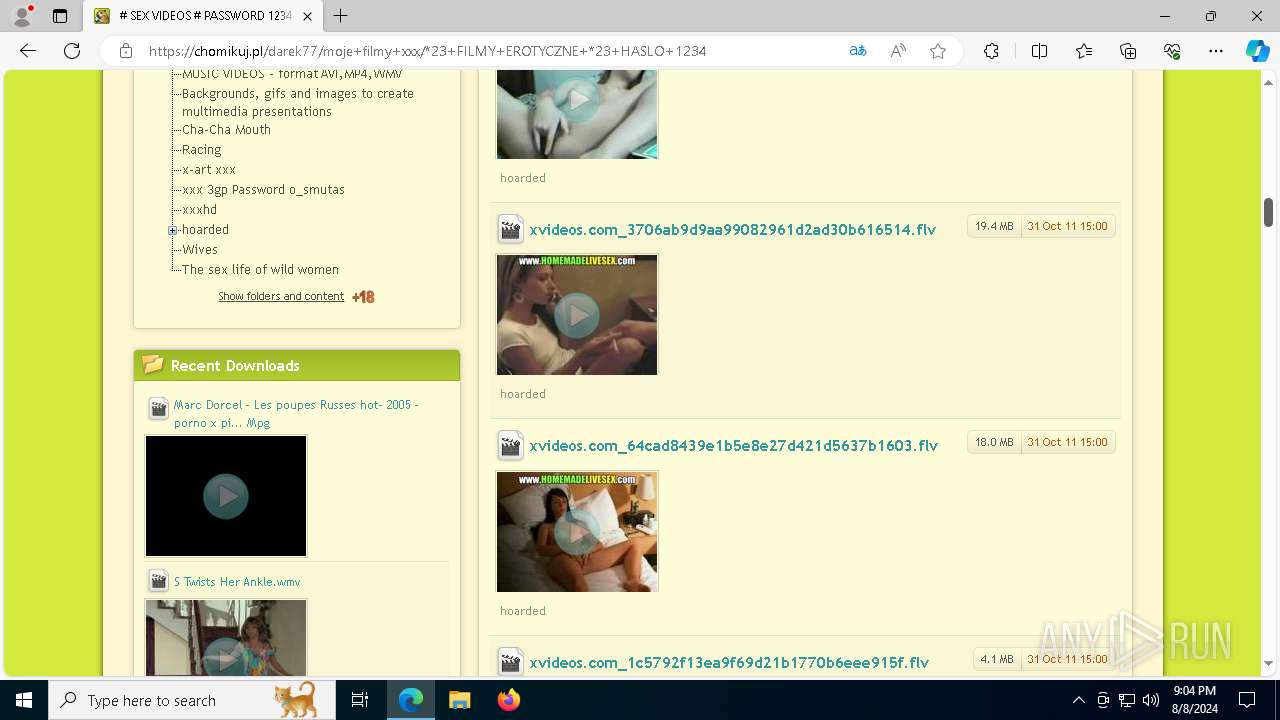Open a new tab with plus button
This screenshot has height=720, width=1280.
tap(341, 16)
